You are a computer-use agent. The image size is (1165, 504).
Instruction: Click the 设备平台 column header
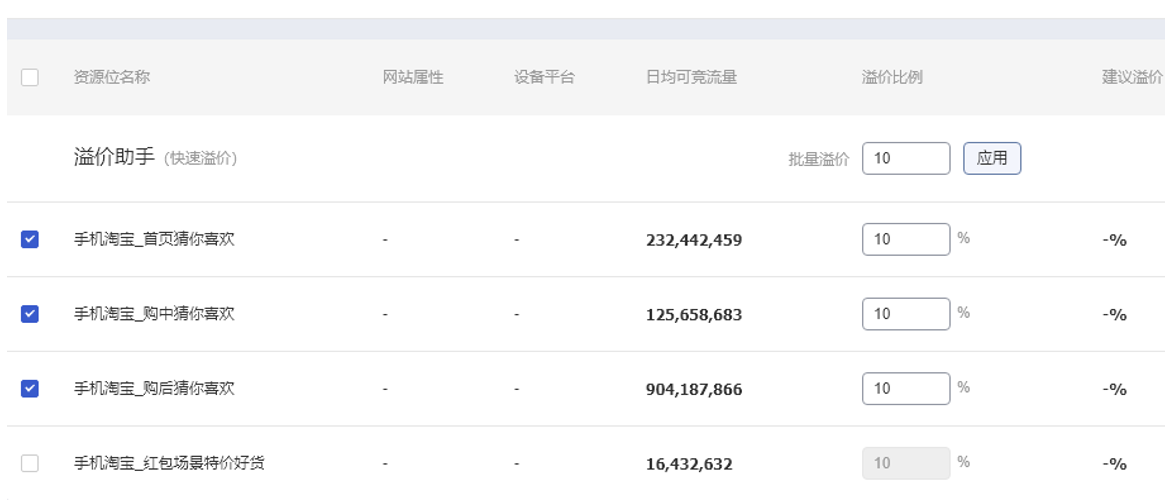545,77
